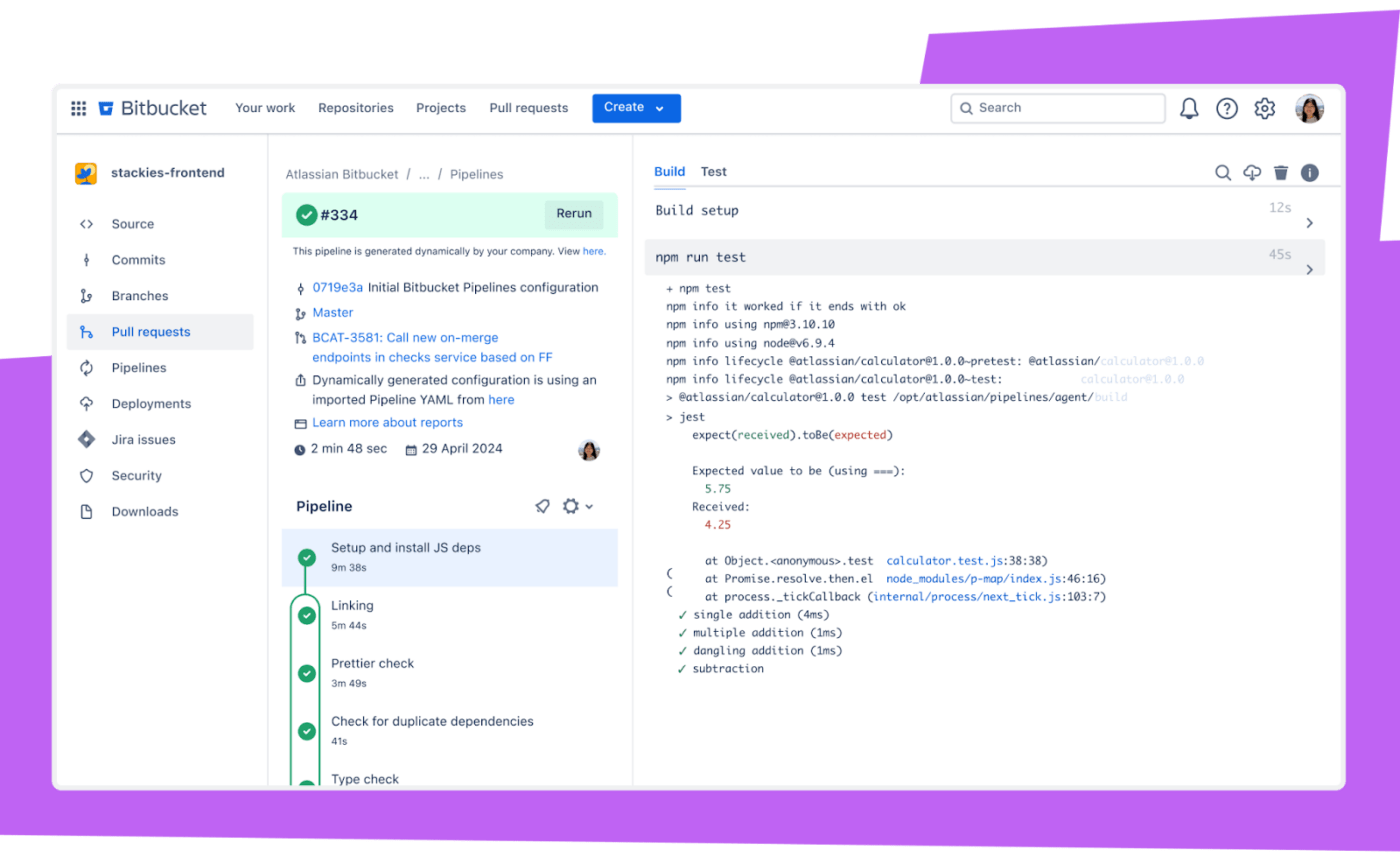Viewport: 1400px width, 863px height.
Task: Click the Deployments cloud icon in sidebar
Action: coord(87,404)
